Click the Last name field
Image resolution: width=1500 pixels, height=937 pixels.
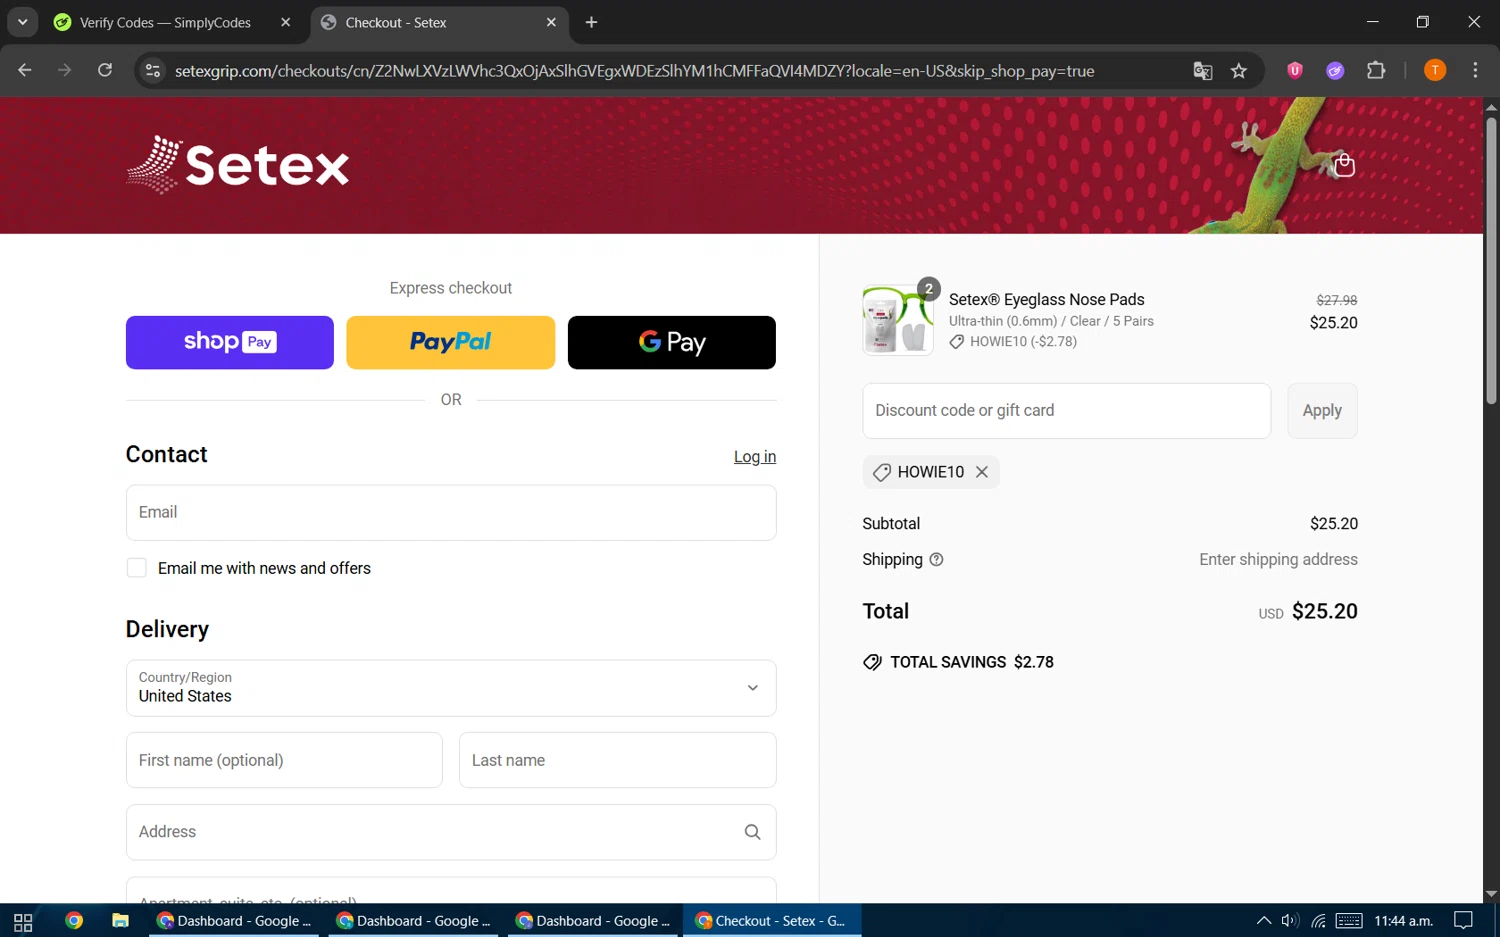(x=618, y=760)
